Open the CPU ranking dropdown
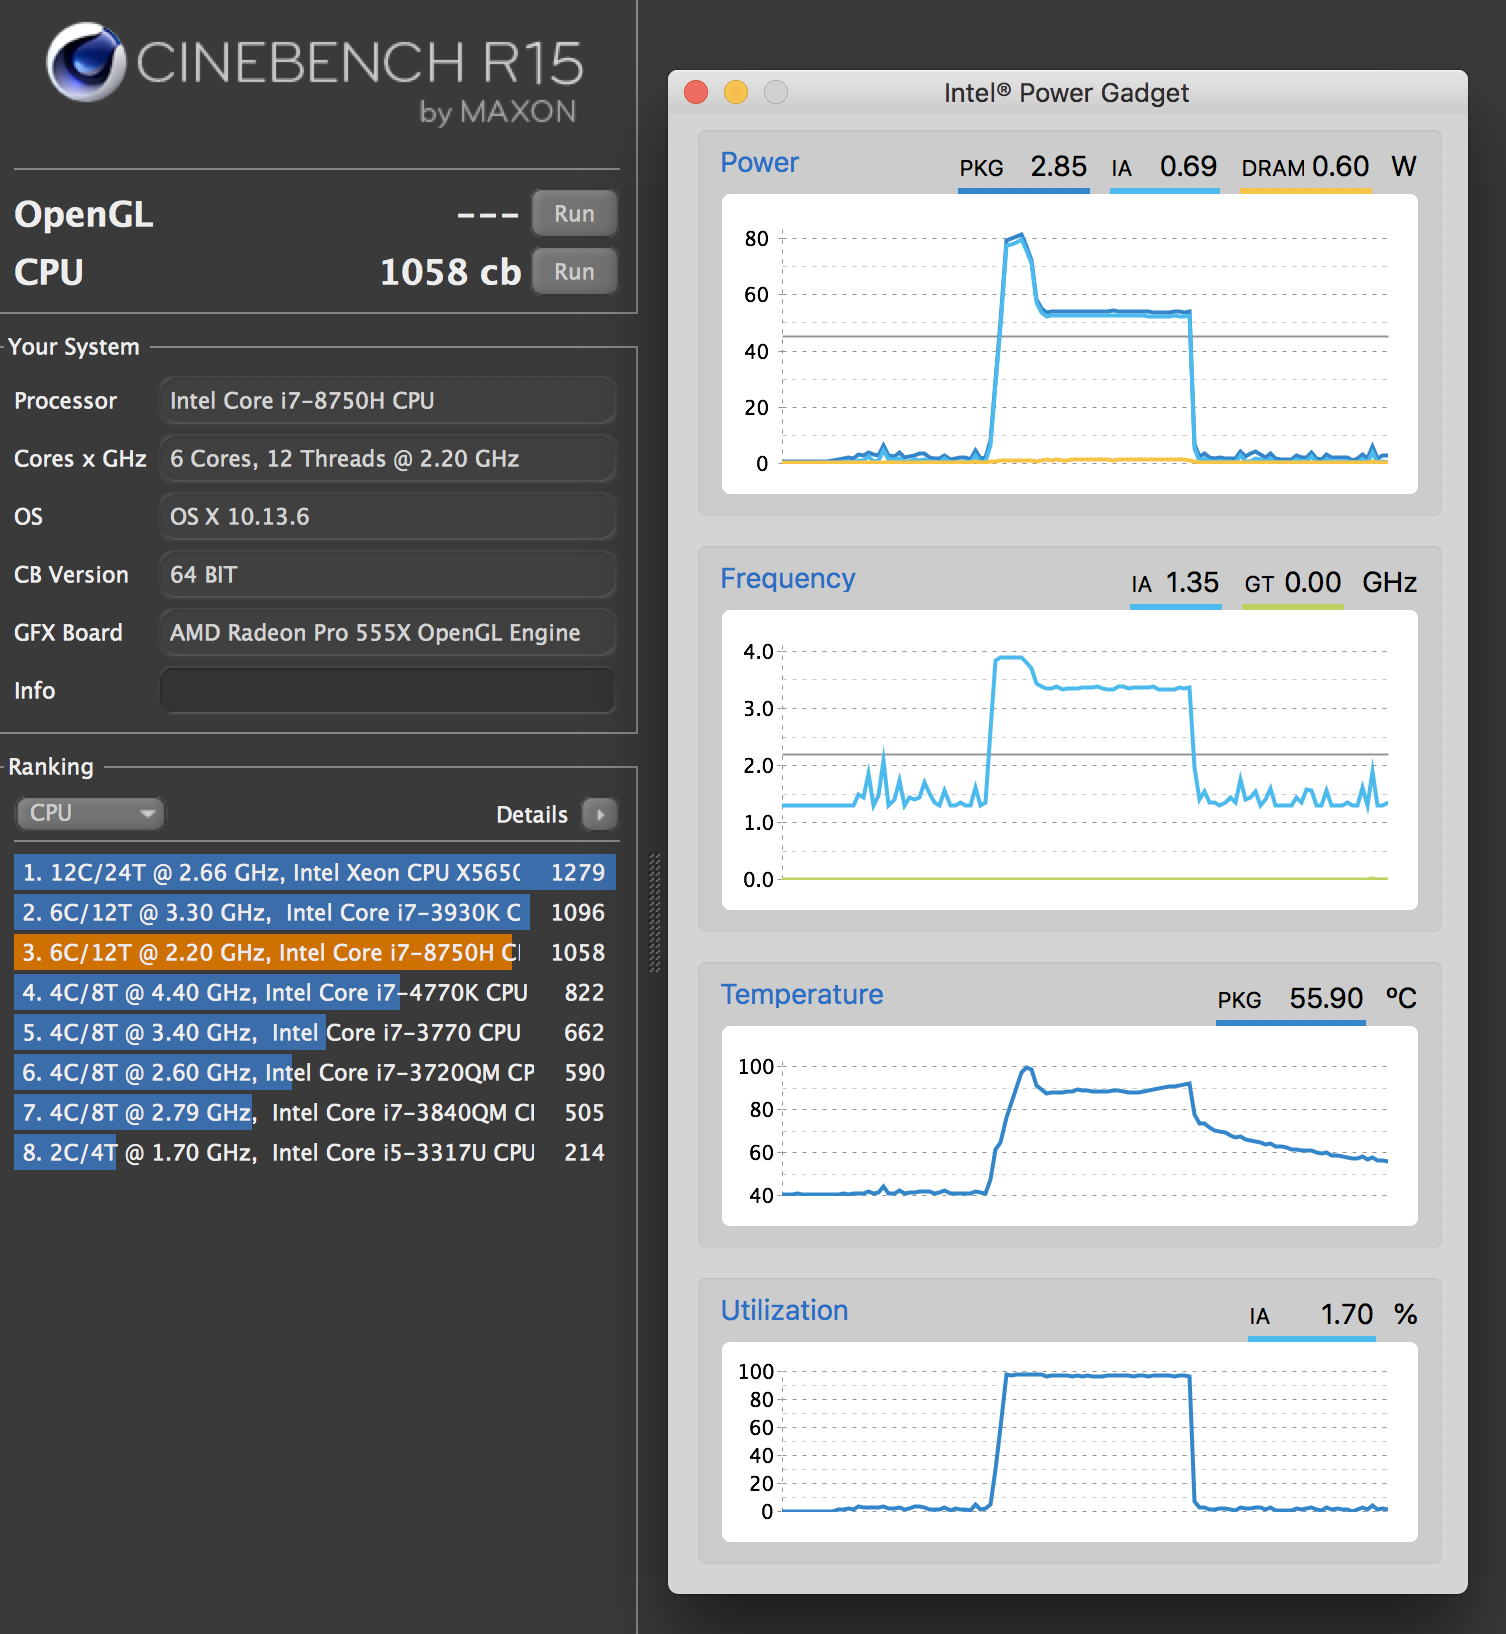The width and height of the screenshot is (1506, 1634). tap(90, 813)
